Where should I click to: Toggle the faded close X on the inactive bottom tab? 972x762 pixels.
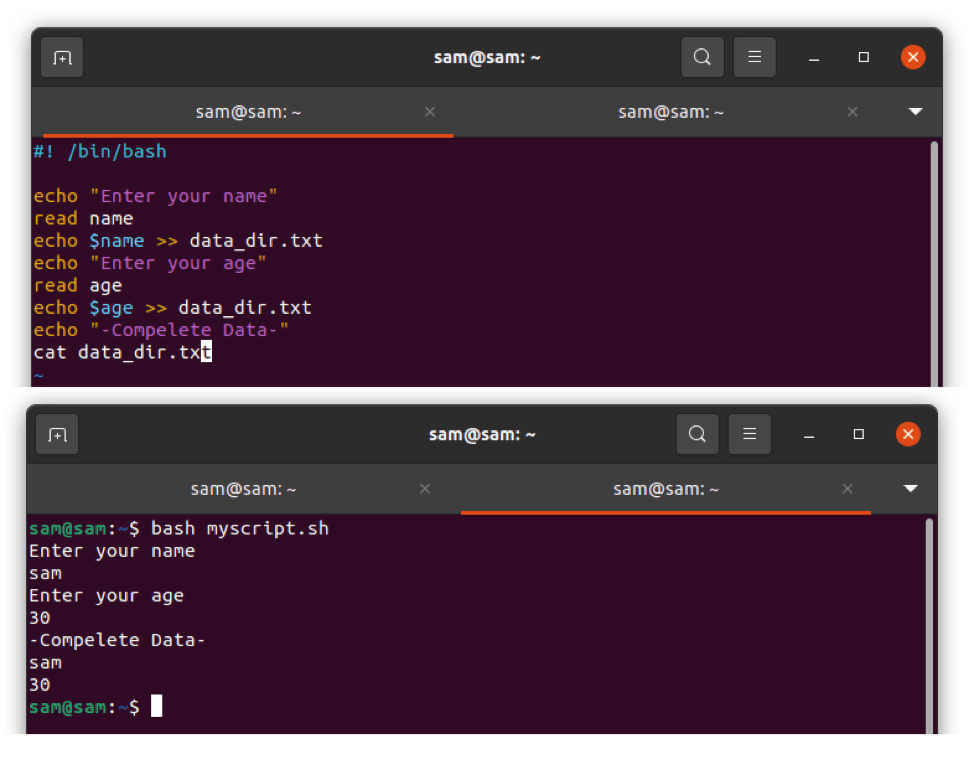pyautogui.click(x=425, y=489)
